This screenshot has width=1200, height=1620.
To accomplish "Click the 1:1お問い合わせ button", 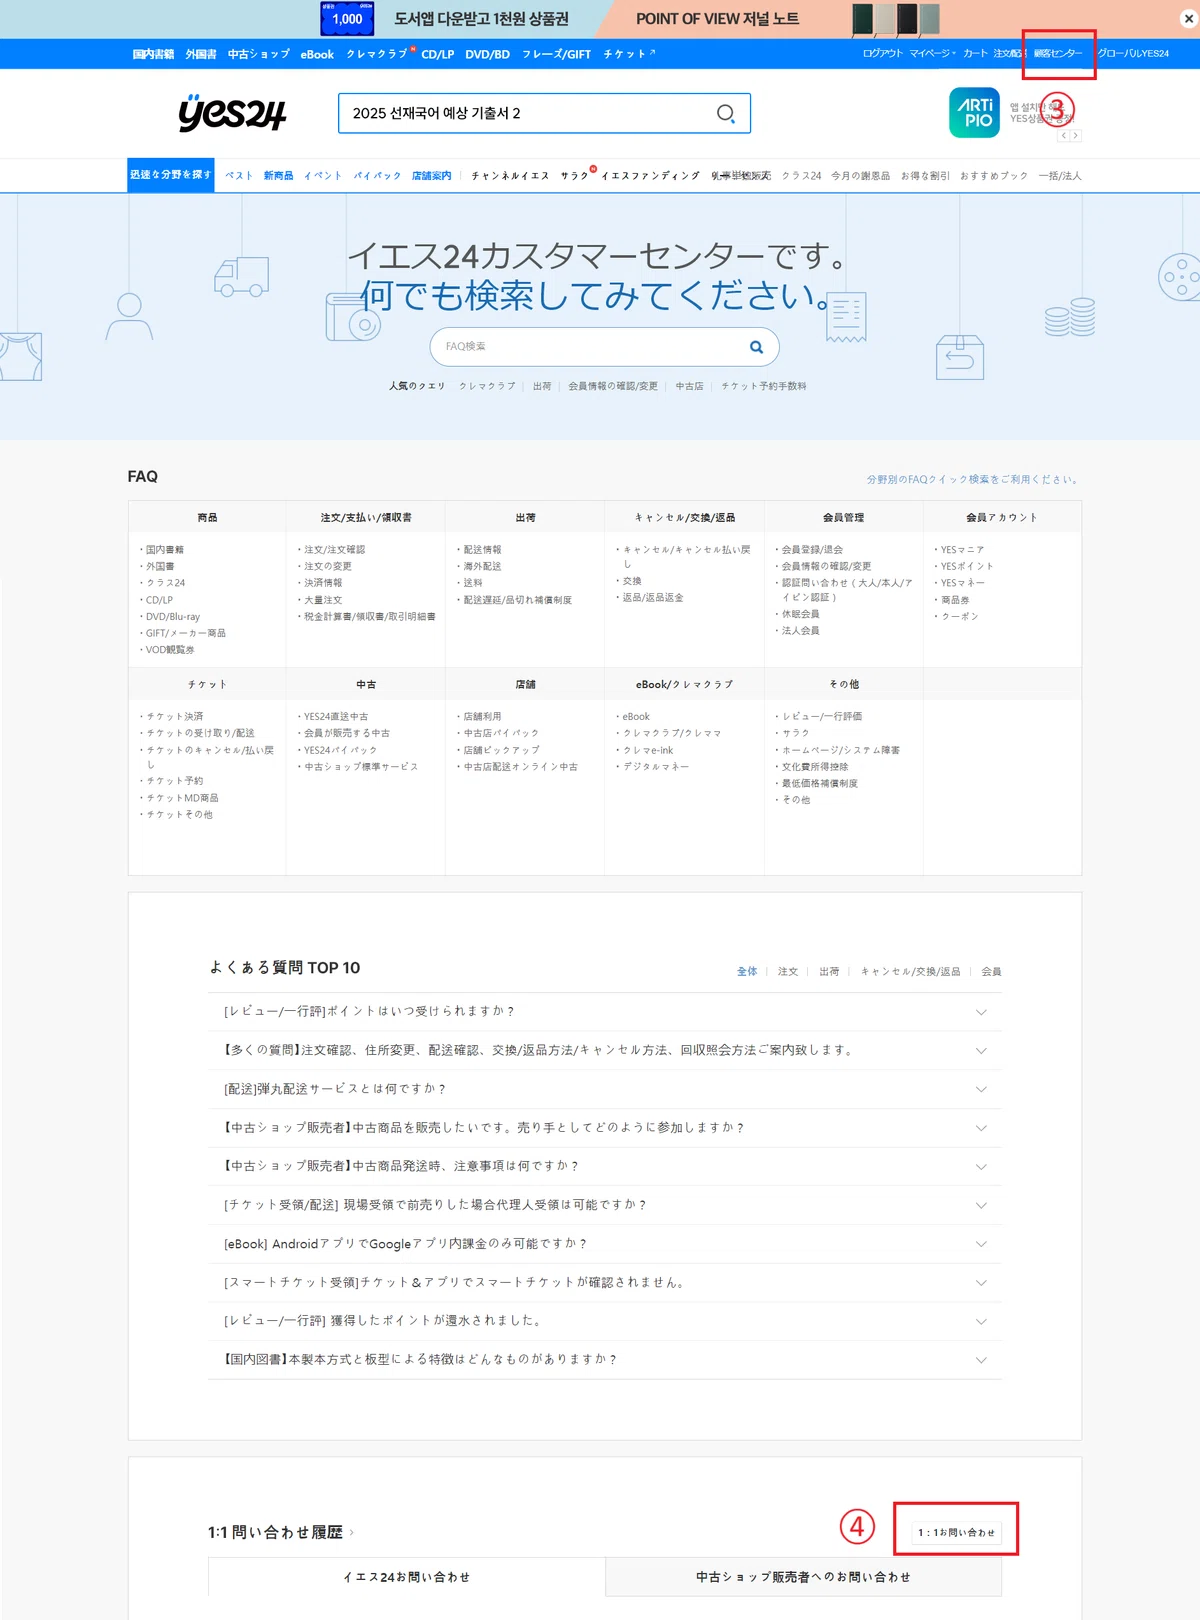I will (956, 1532).
